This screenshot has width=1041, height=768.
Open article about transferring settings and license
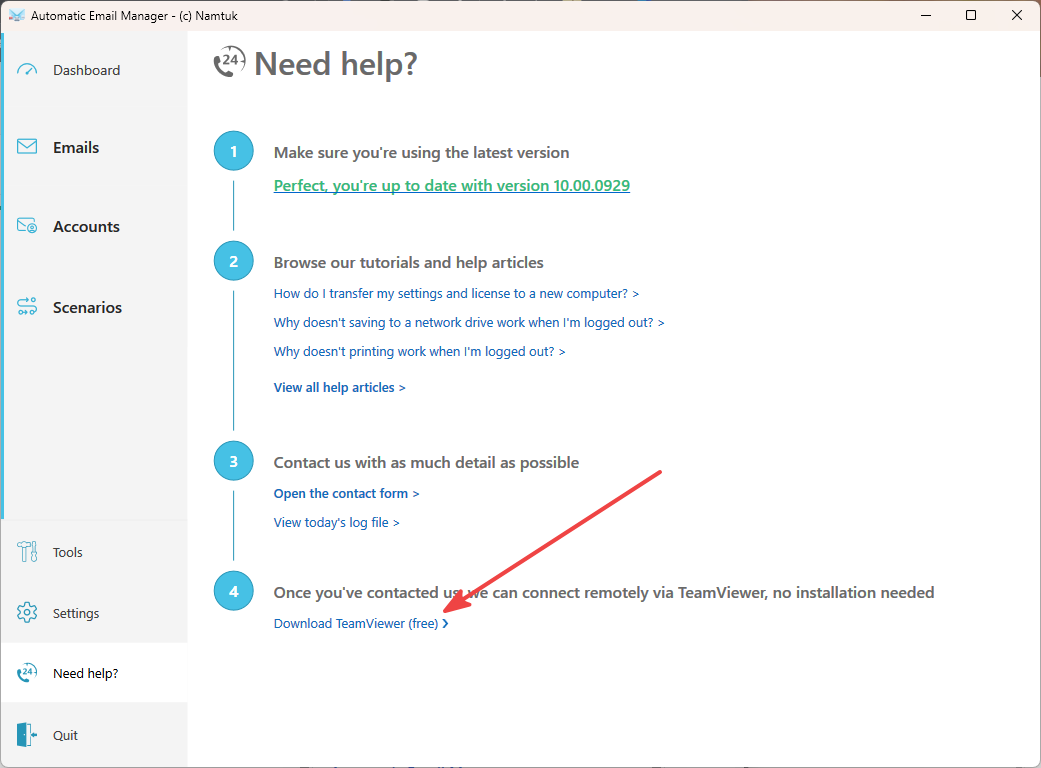point(456,293)
